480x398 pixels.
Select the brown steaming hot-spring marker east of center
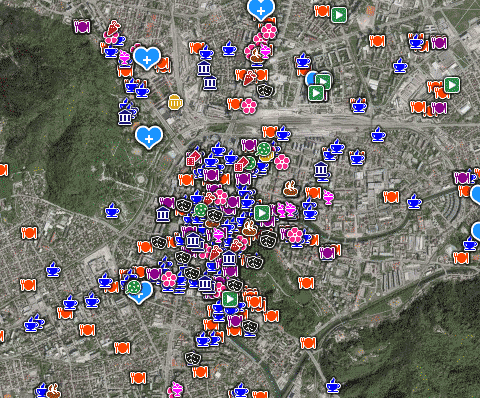tap(290, 188)
